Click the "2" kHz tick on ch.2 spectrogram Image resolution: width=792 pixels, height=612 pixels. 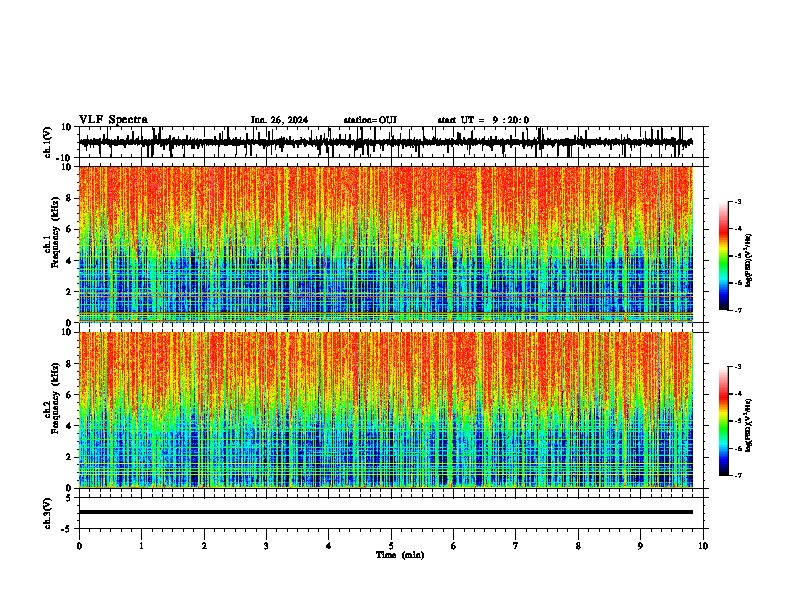pyautogui.click(x=70, y=457)
